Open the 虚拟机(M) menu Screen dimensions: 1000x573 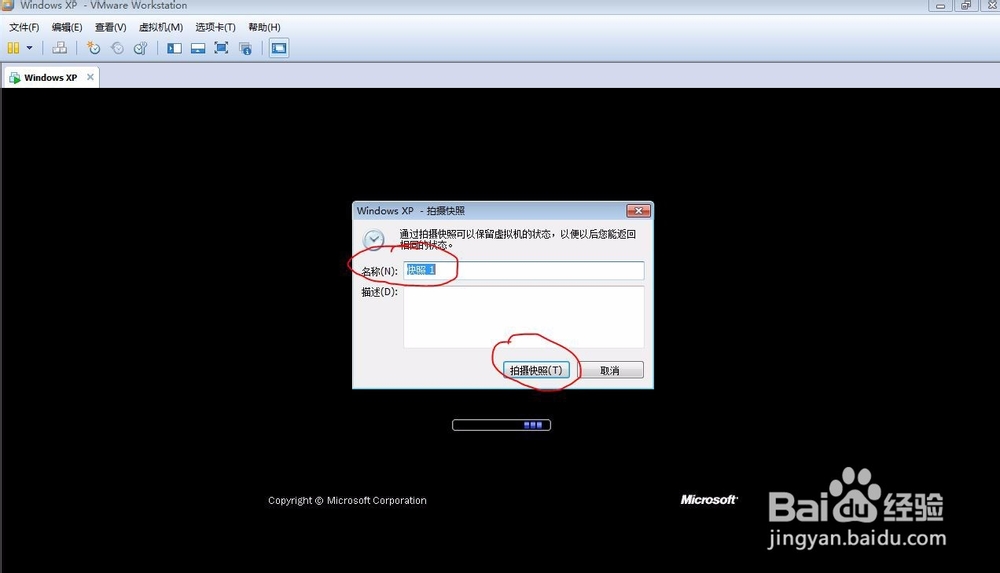pos(161,27)
